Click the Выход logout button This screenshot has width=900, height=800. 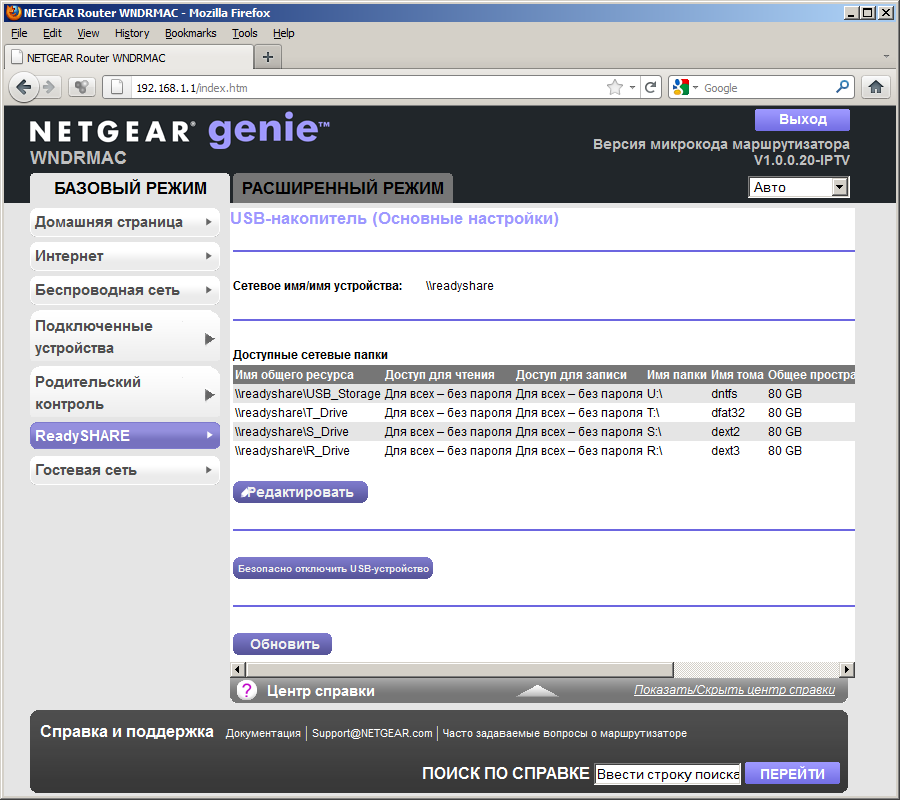click(802, 119)
